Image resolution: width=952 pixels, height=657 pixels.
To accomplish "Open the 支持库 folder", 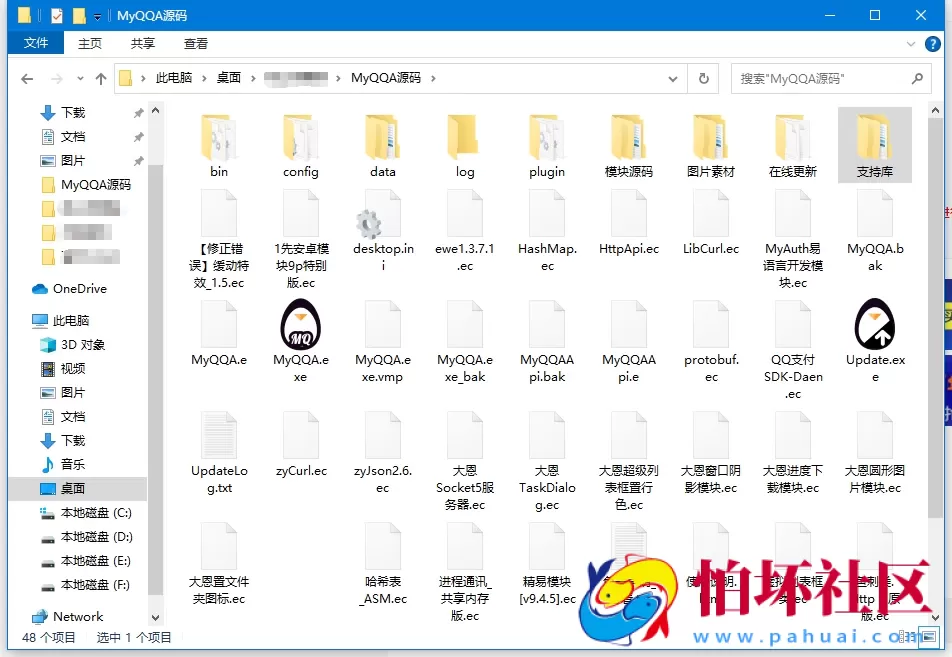I will [x=874, y=140].
